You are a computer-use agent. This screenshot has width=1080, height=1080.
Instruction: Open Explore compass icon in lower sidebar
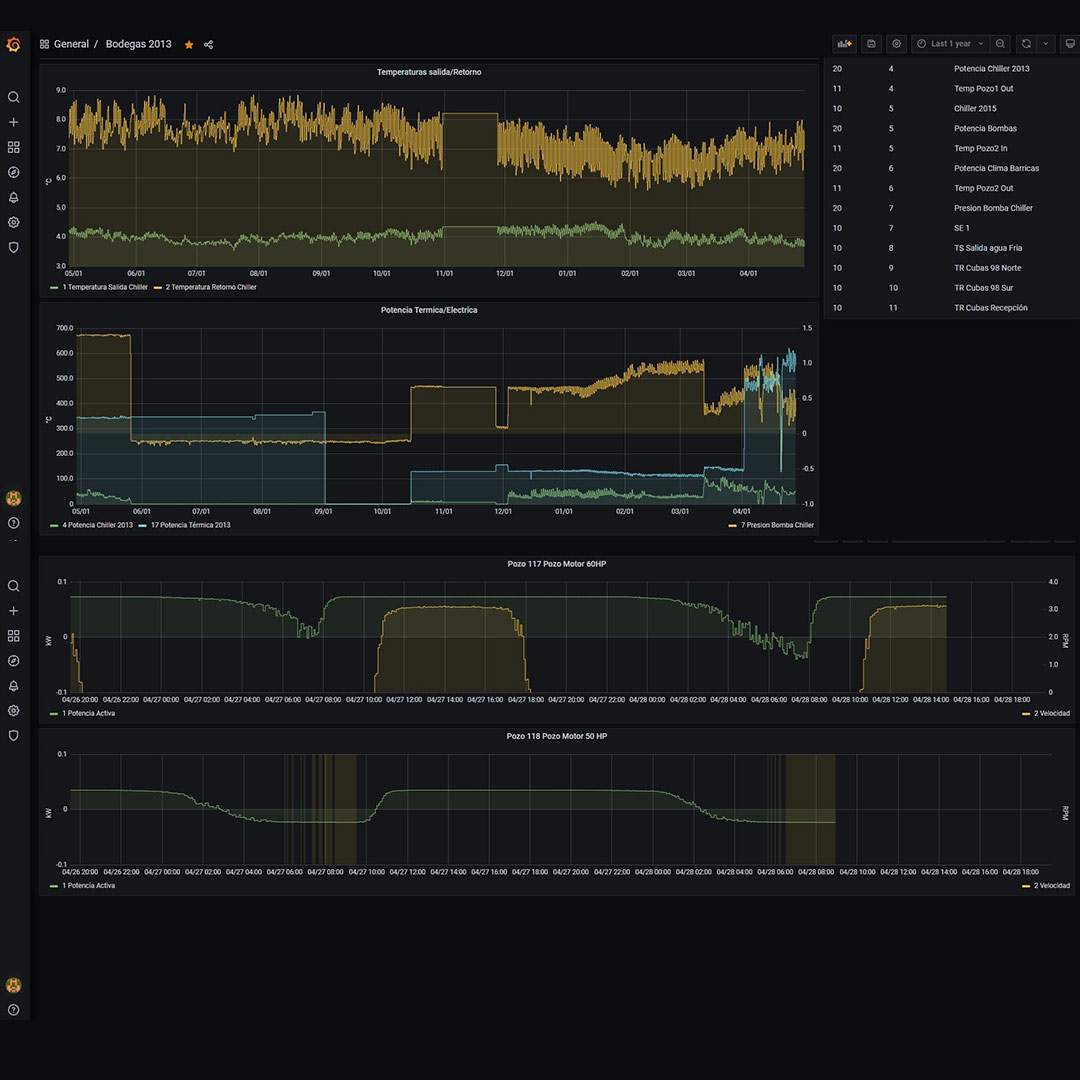tap(13, 661)
